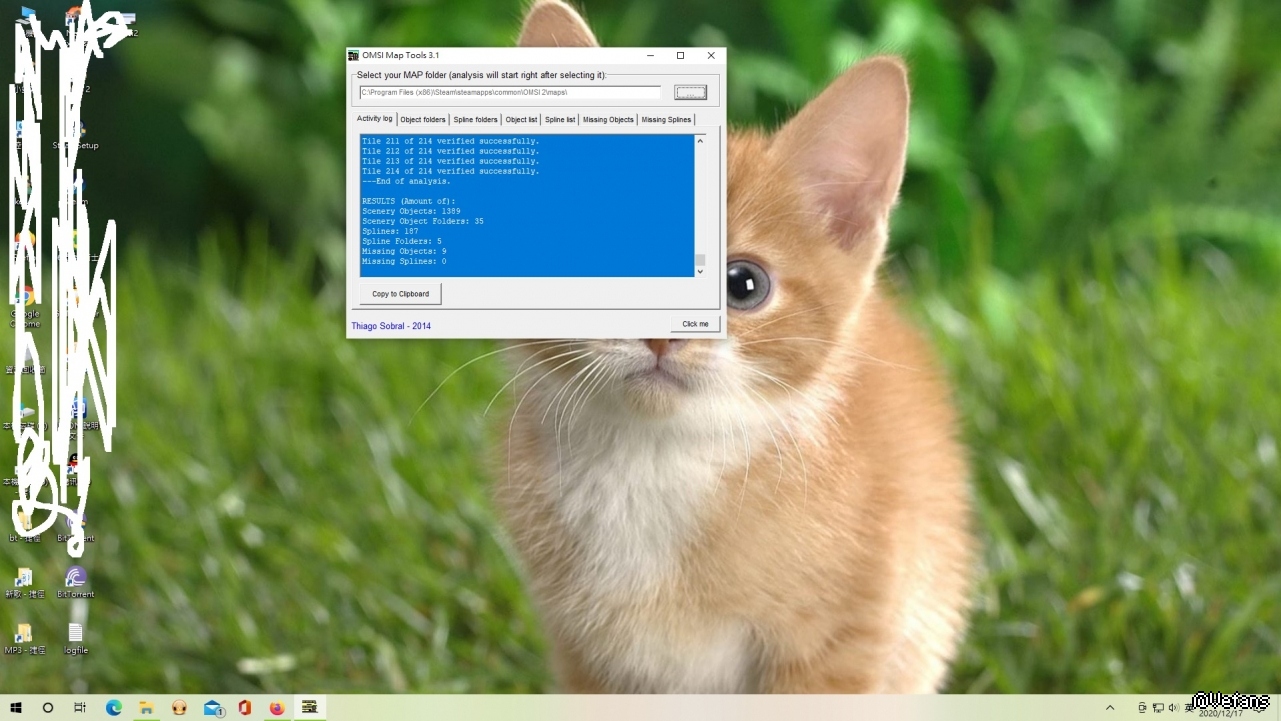
Task: Open the Missing Splines tab
Action: tap(666, 120)
